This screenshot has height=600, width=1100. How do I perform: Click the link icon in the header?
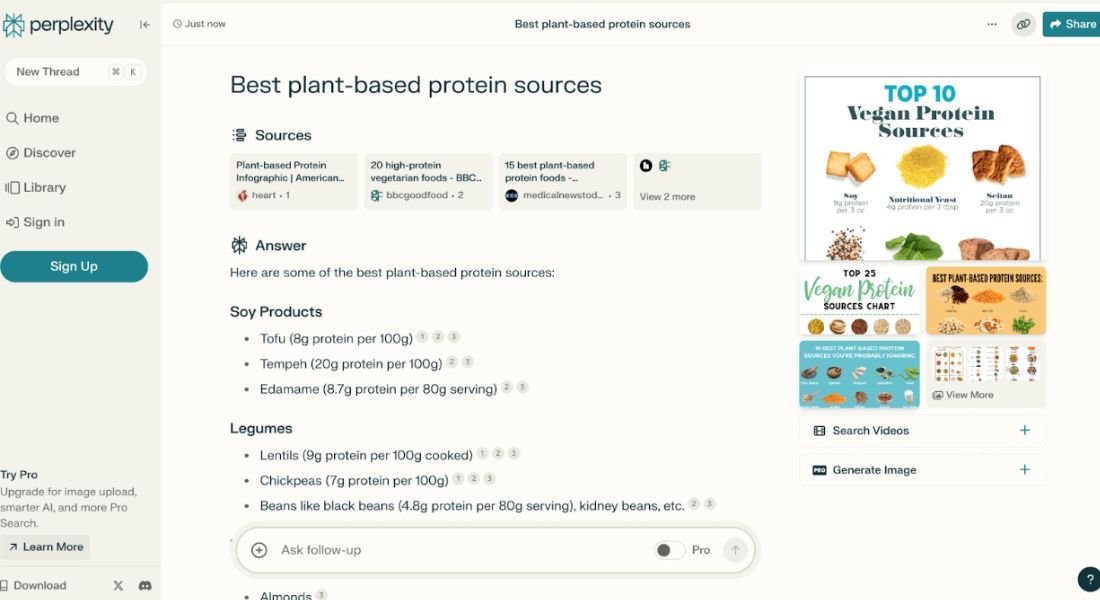pos(1023,24)
